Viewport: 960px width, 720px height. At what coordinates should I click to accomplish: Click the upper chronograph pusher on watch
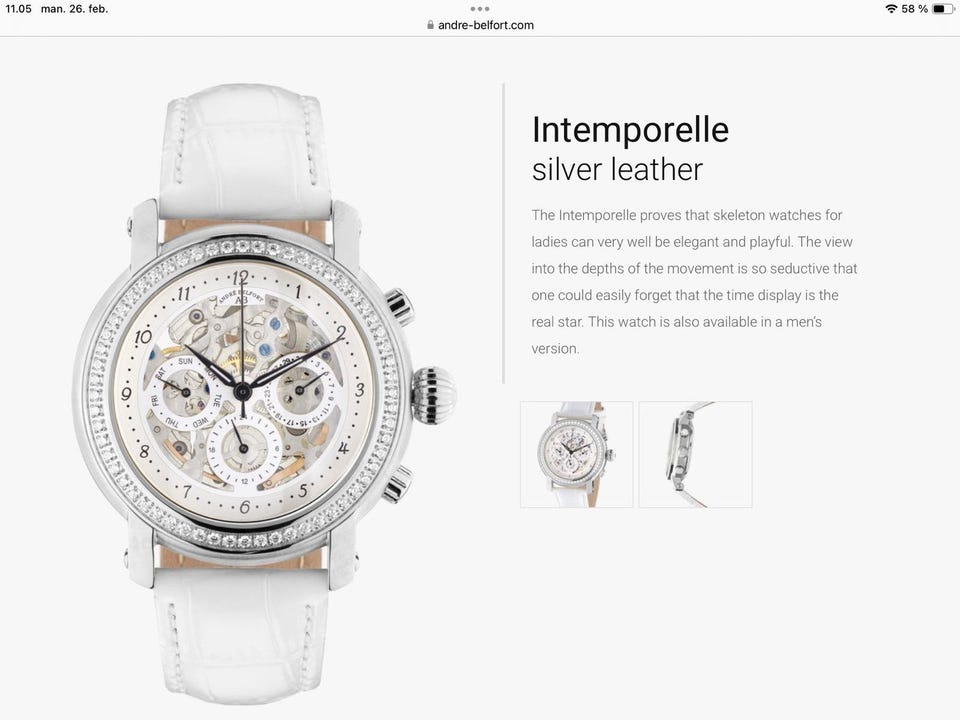[x=399, y=304]
